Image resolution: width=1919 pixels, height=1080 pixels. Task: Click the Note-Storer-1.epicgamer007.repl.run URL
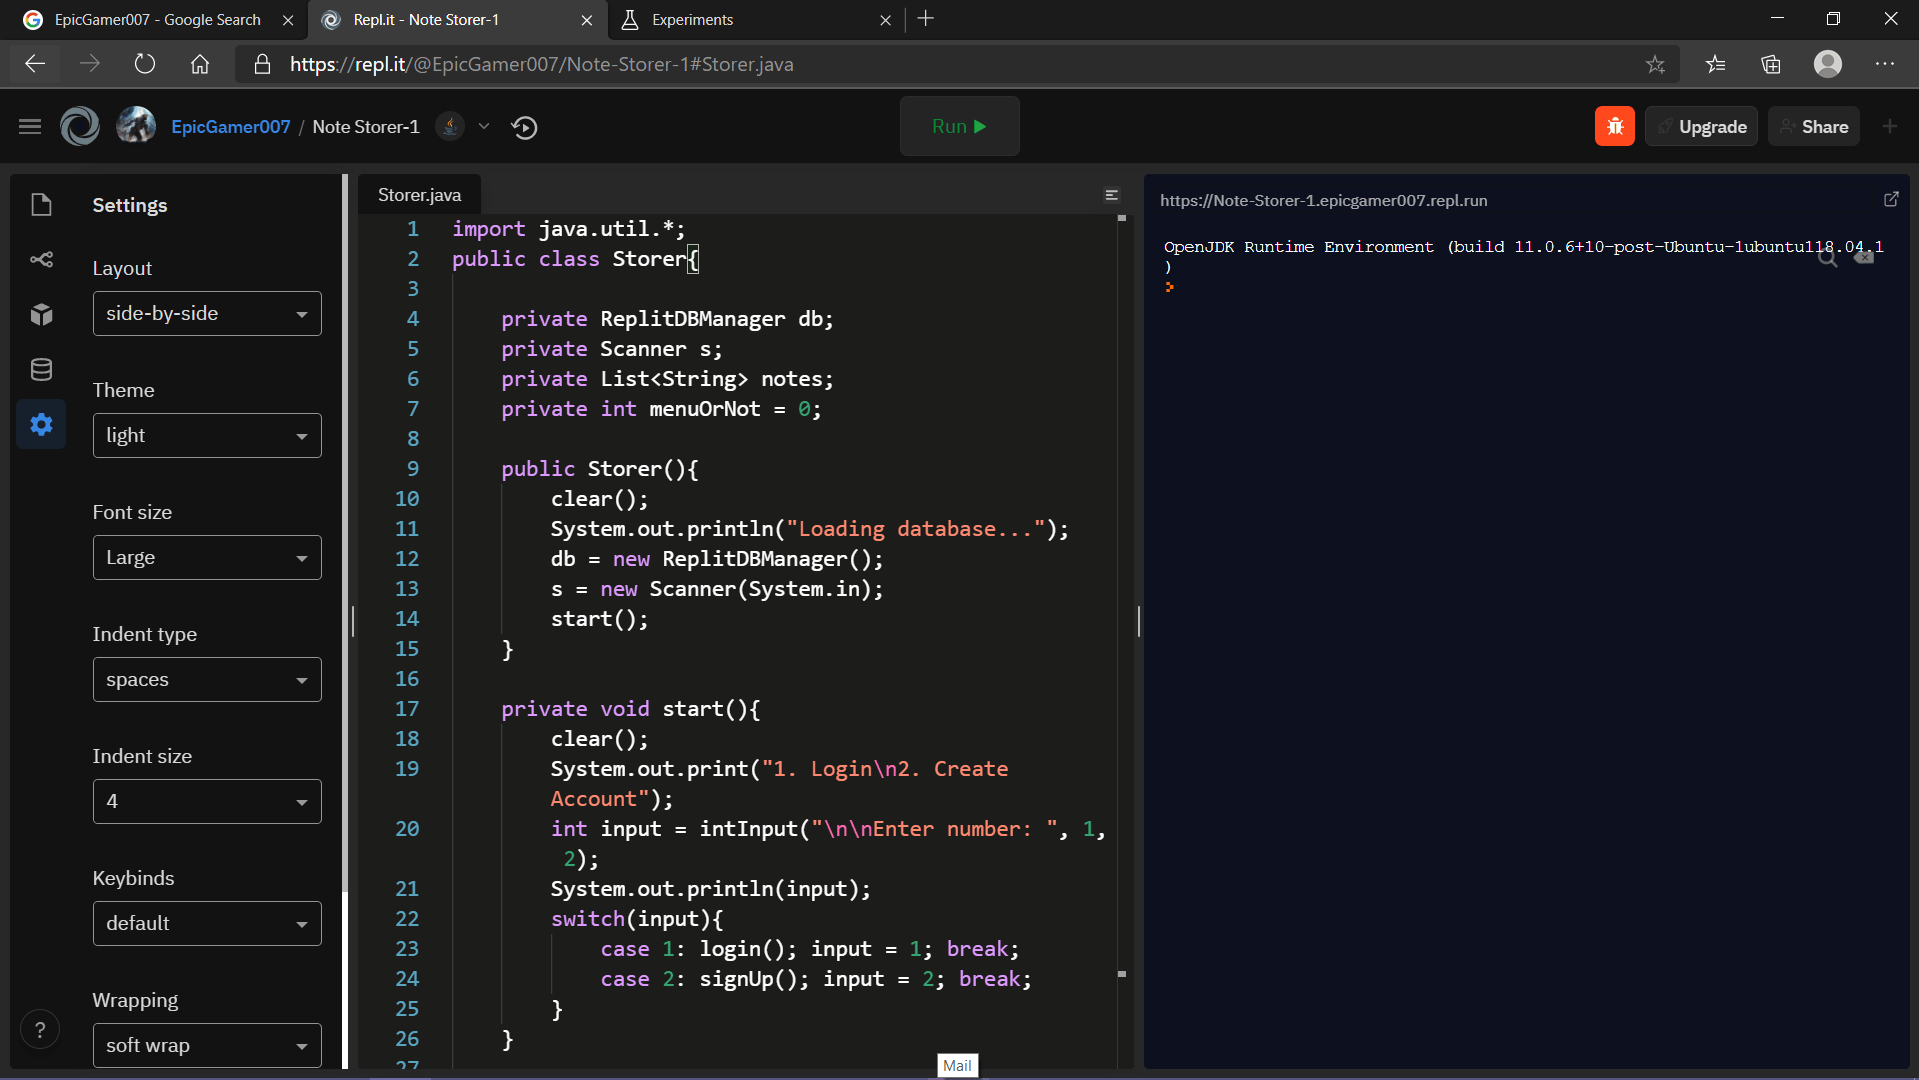[x=1323, y=200]
